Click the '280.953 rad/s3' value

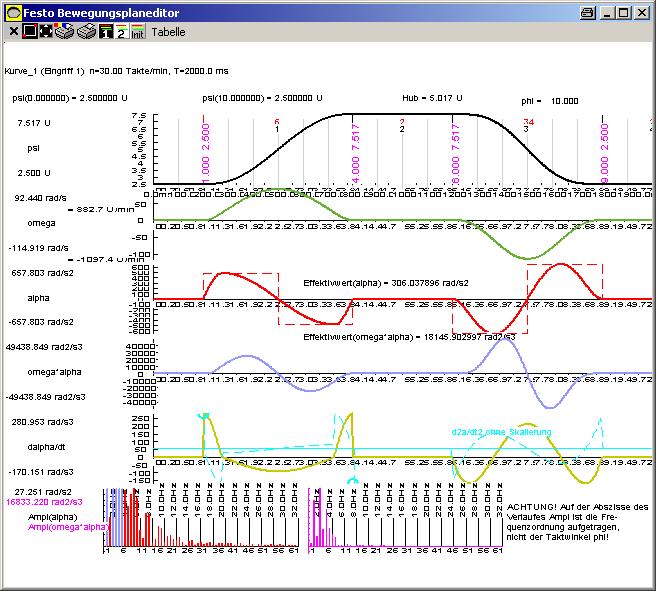pos(42,422)
